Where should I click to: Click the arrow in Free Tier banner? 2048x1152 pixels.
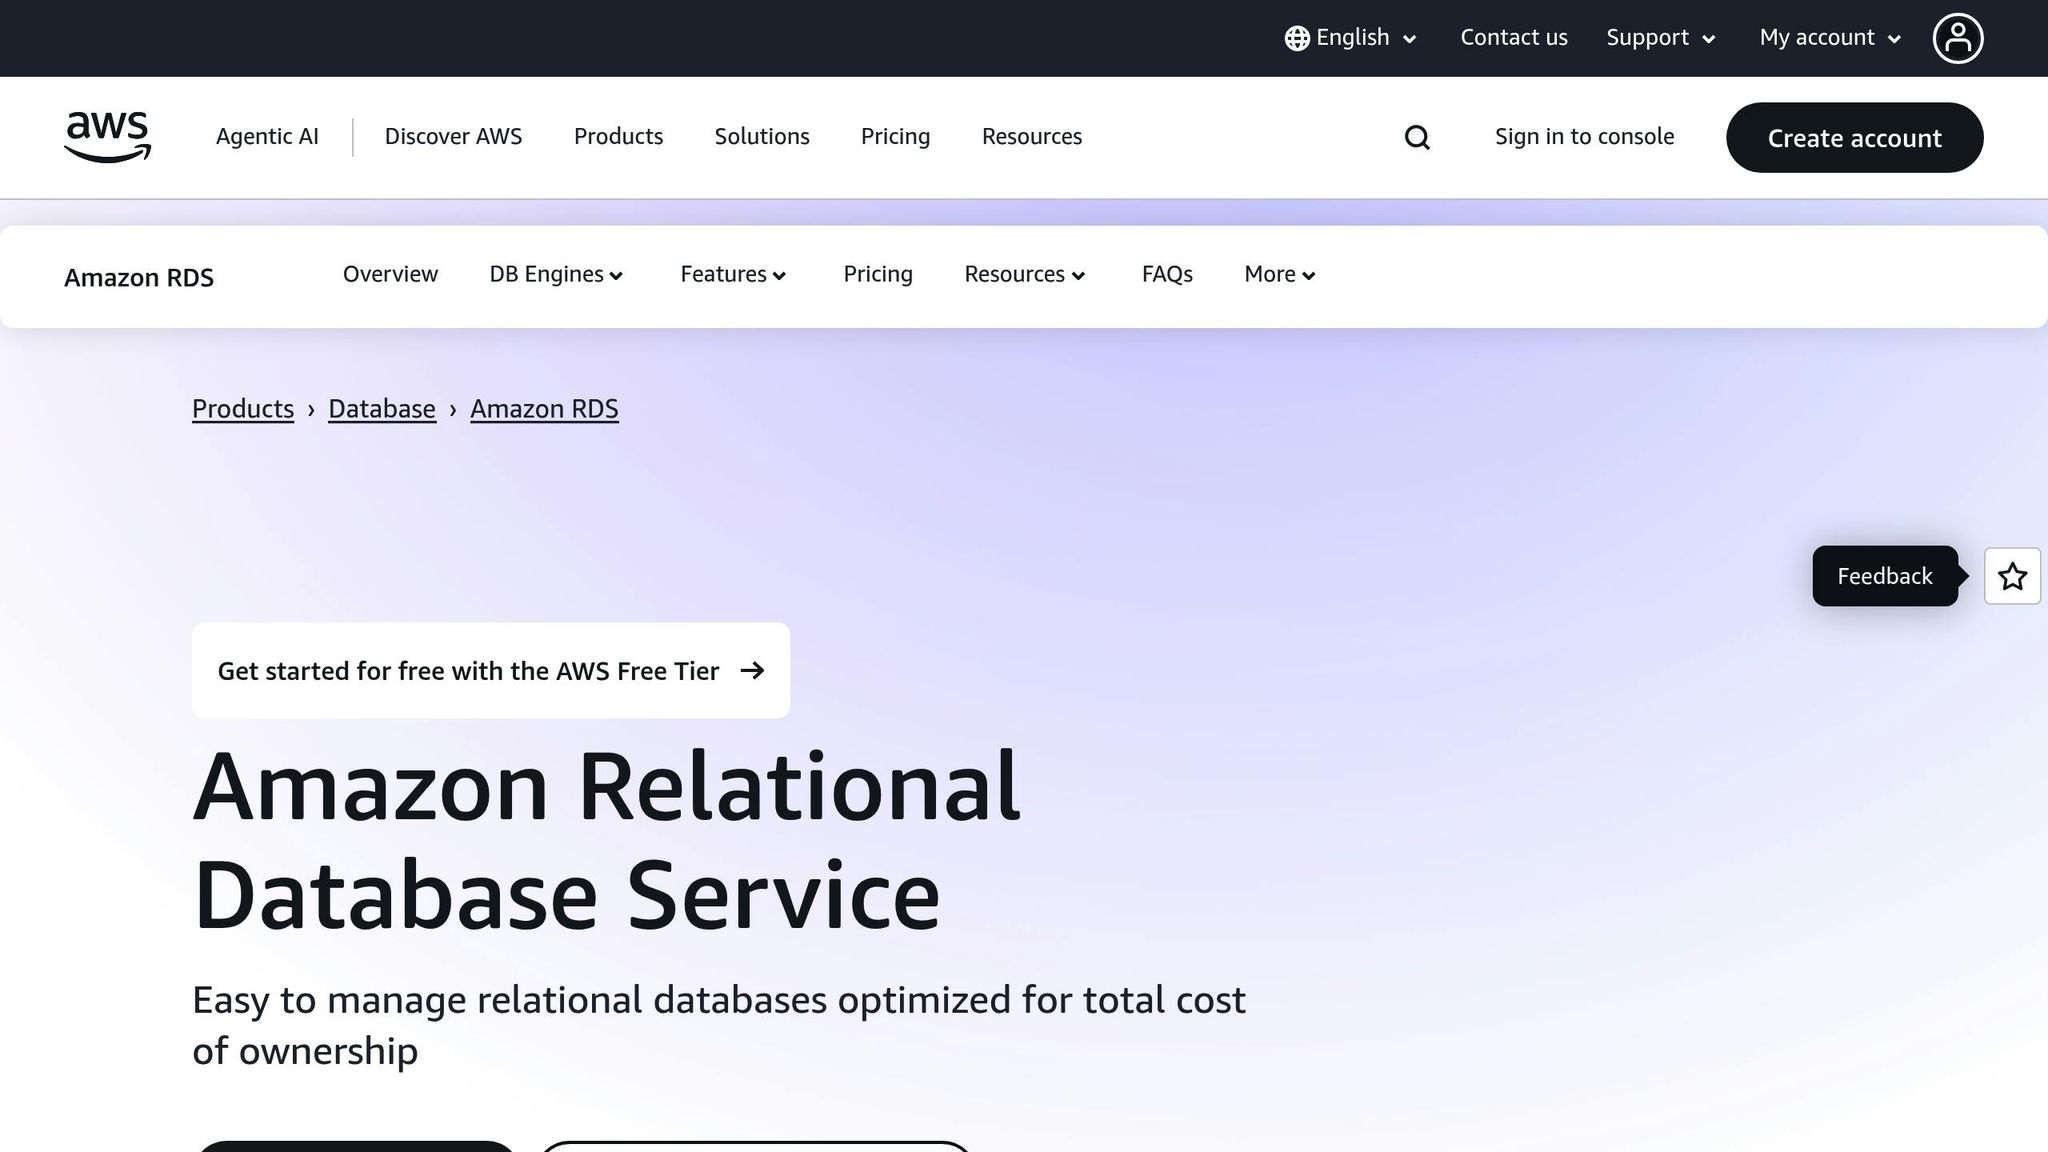coord(752,670)
